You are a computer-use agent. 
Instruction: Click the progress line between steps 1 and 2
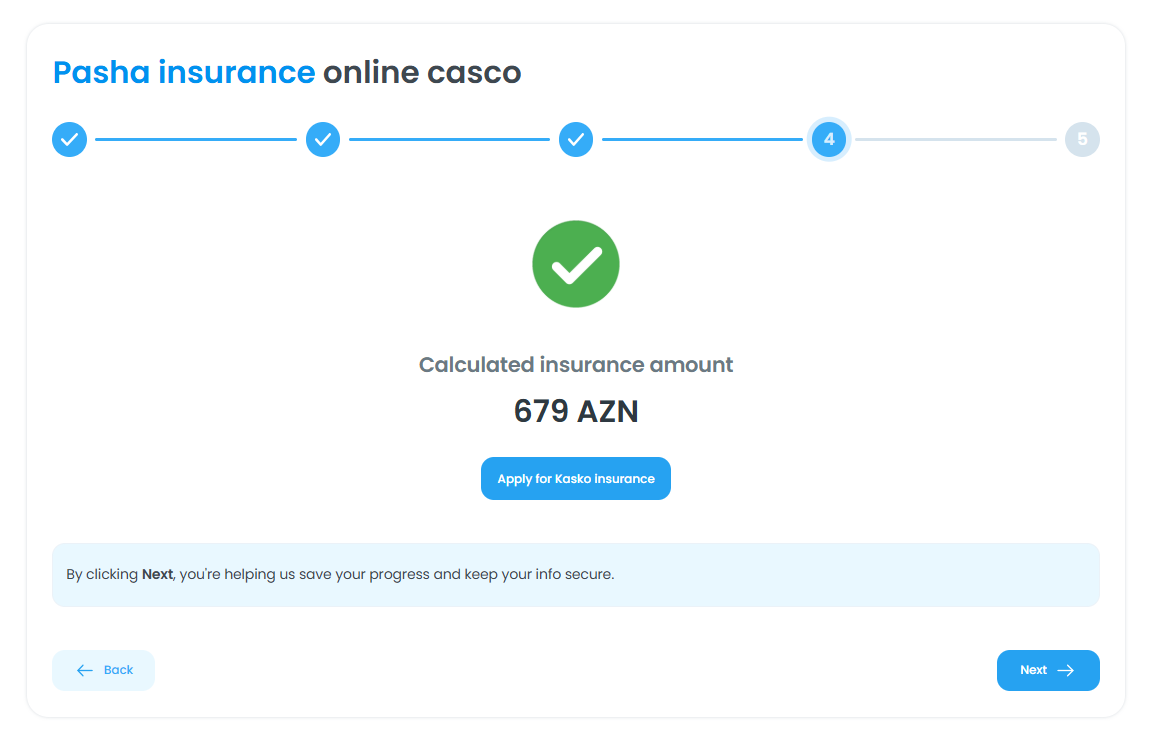[196, 140]
